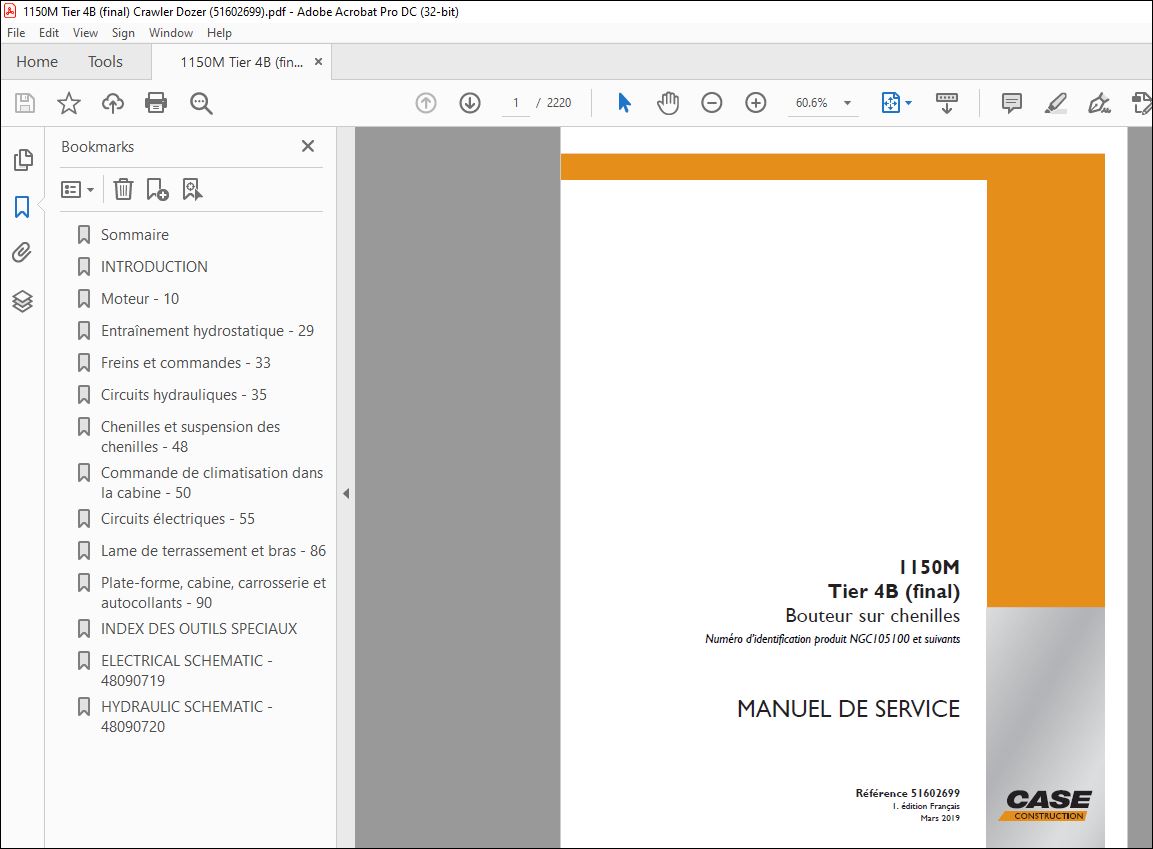Click the 60.6% zoom value field
The image size is (1153, 849).
[812, 103]
